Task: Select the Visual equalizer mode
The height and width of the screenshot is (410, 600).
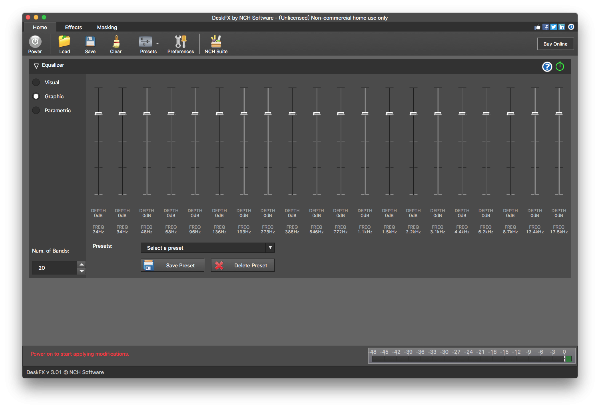Action: point(37,82)
